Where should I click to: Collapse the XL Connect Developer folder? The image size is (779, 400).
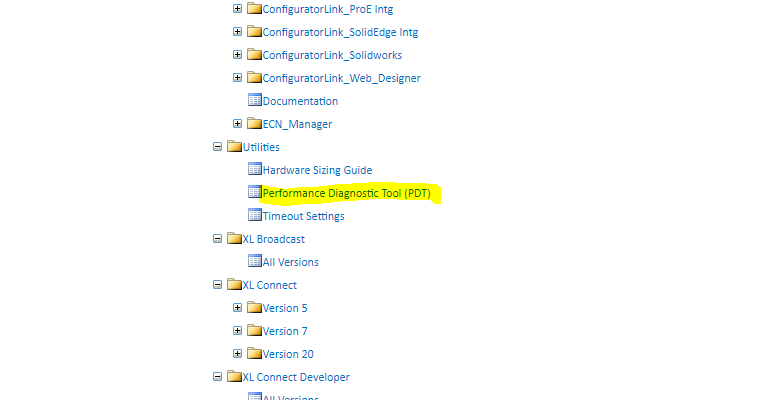218,377
